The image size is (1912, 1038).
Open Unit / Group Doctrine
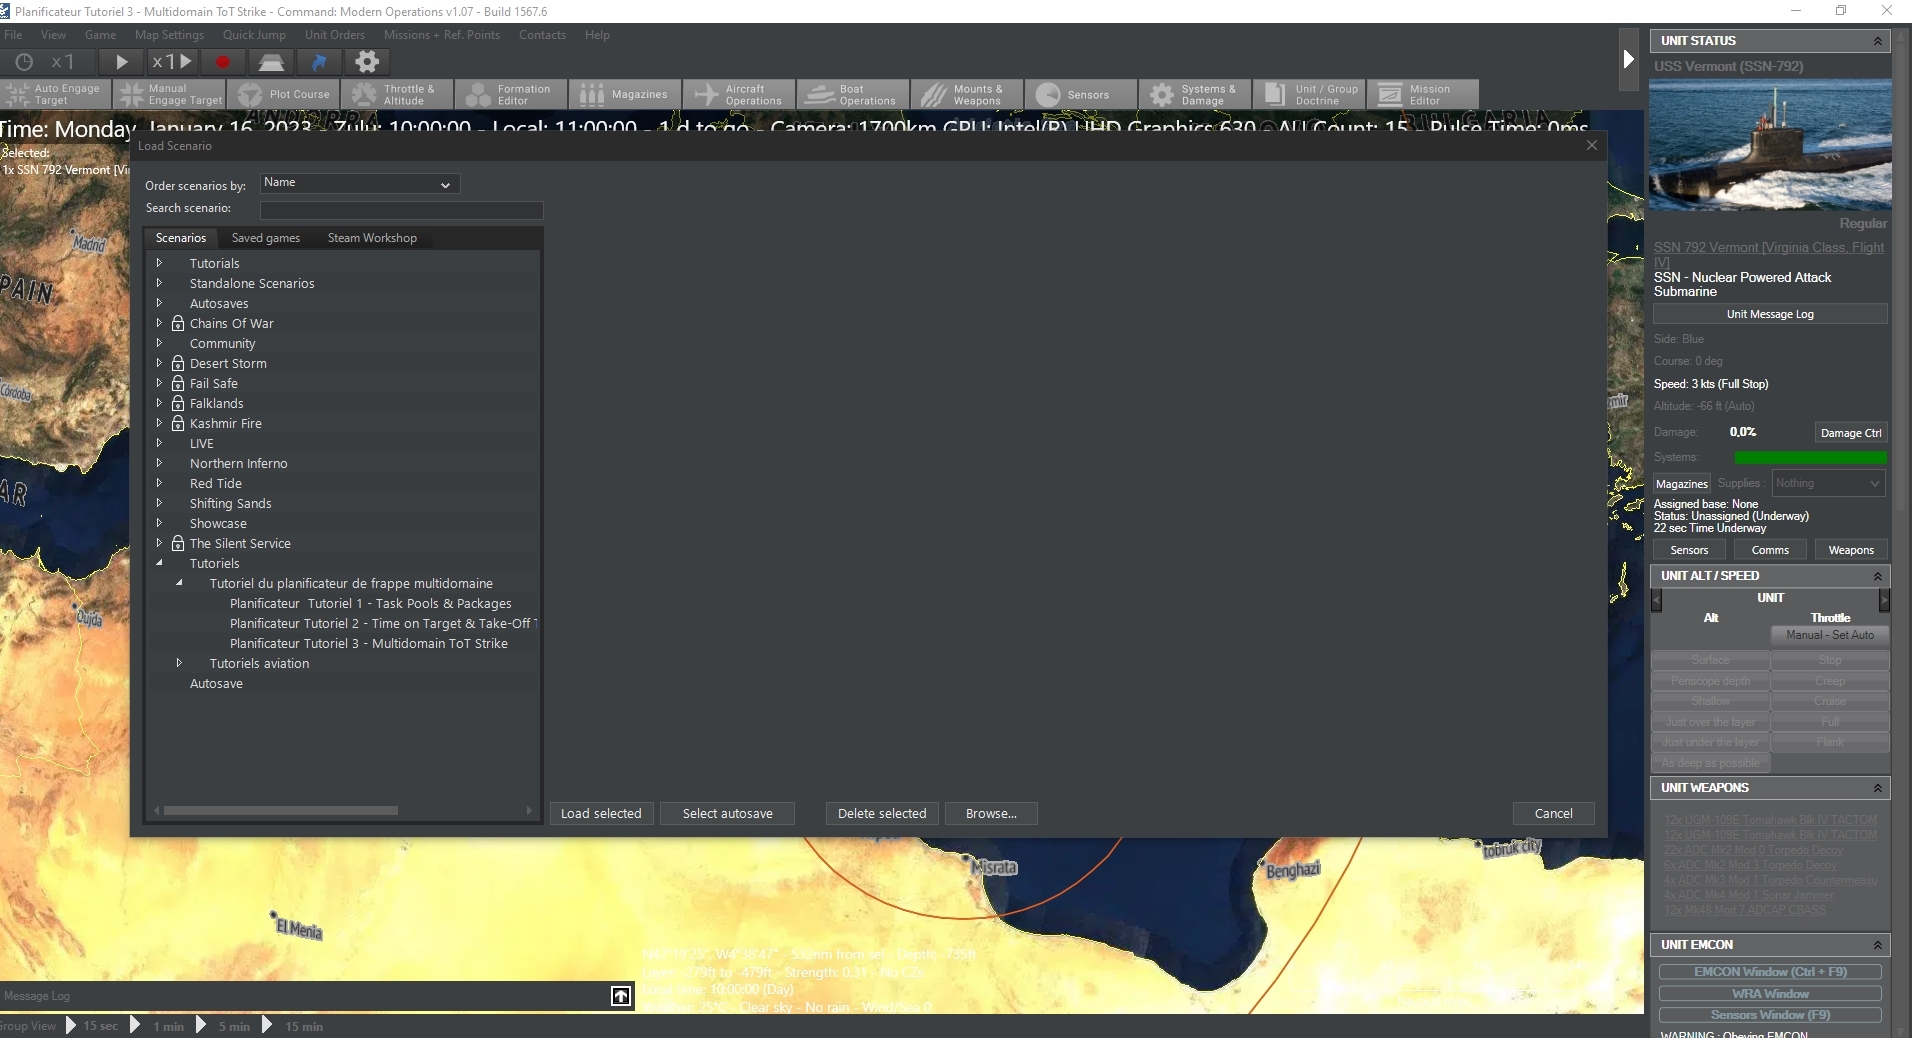point(1310,94)
